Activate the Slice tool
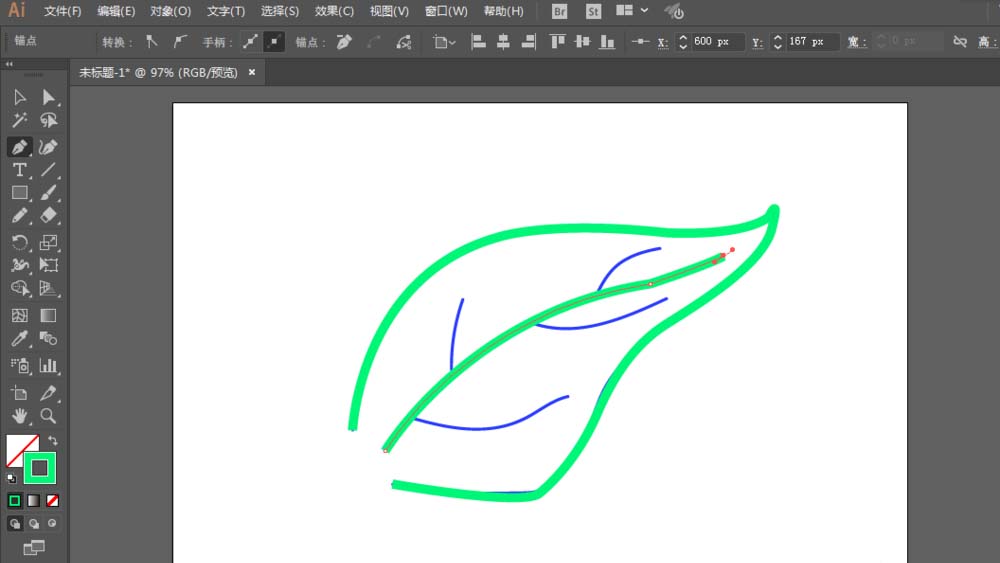The width and height of the screenshot is (1000, 563). (48, 393)
